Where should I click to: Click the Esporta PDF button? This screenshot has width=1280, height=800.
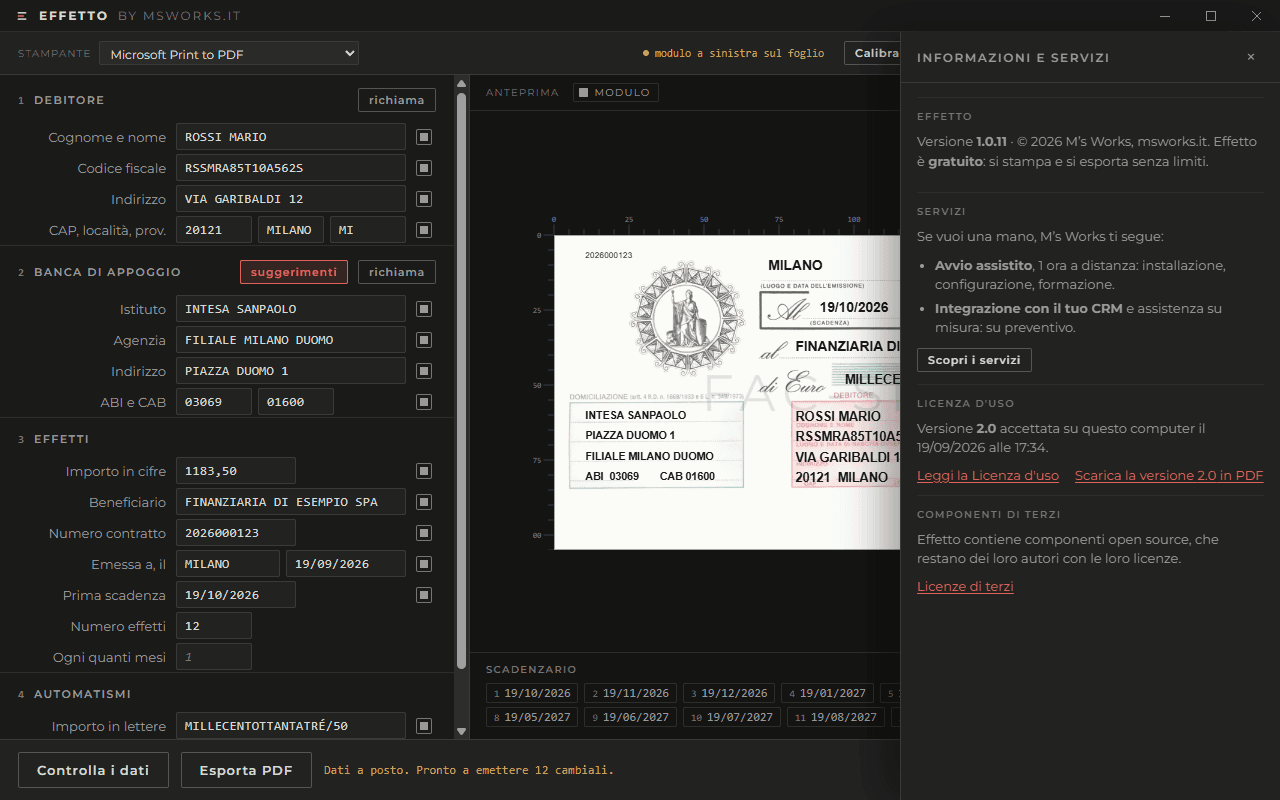(x=246, y=770)
